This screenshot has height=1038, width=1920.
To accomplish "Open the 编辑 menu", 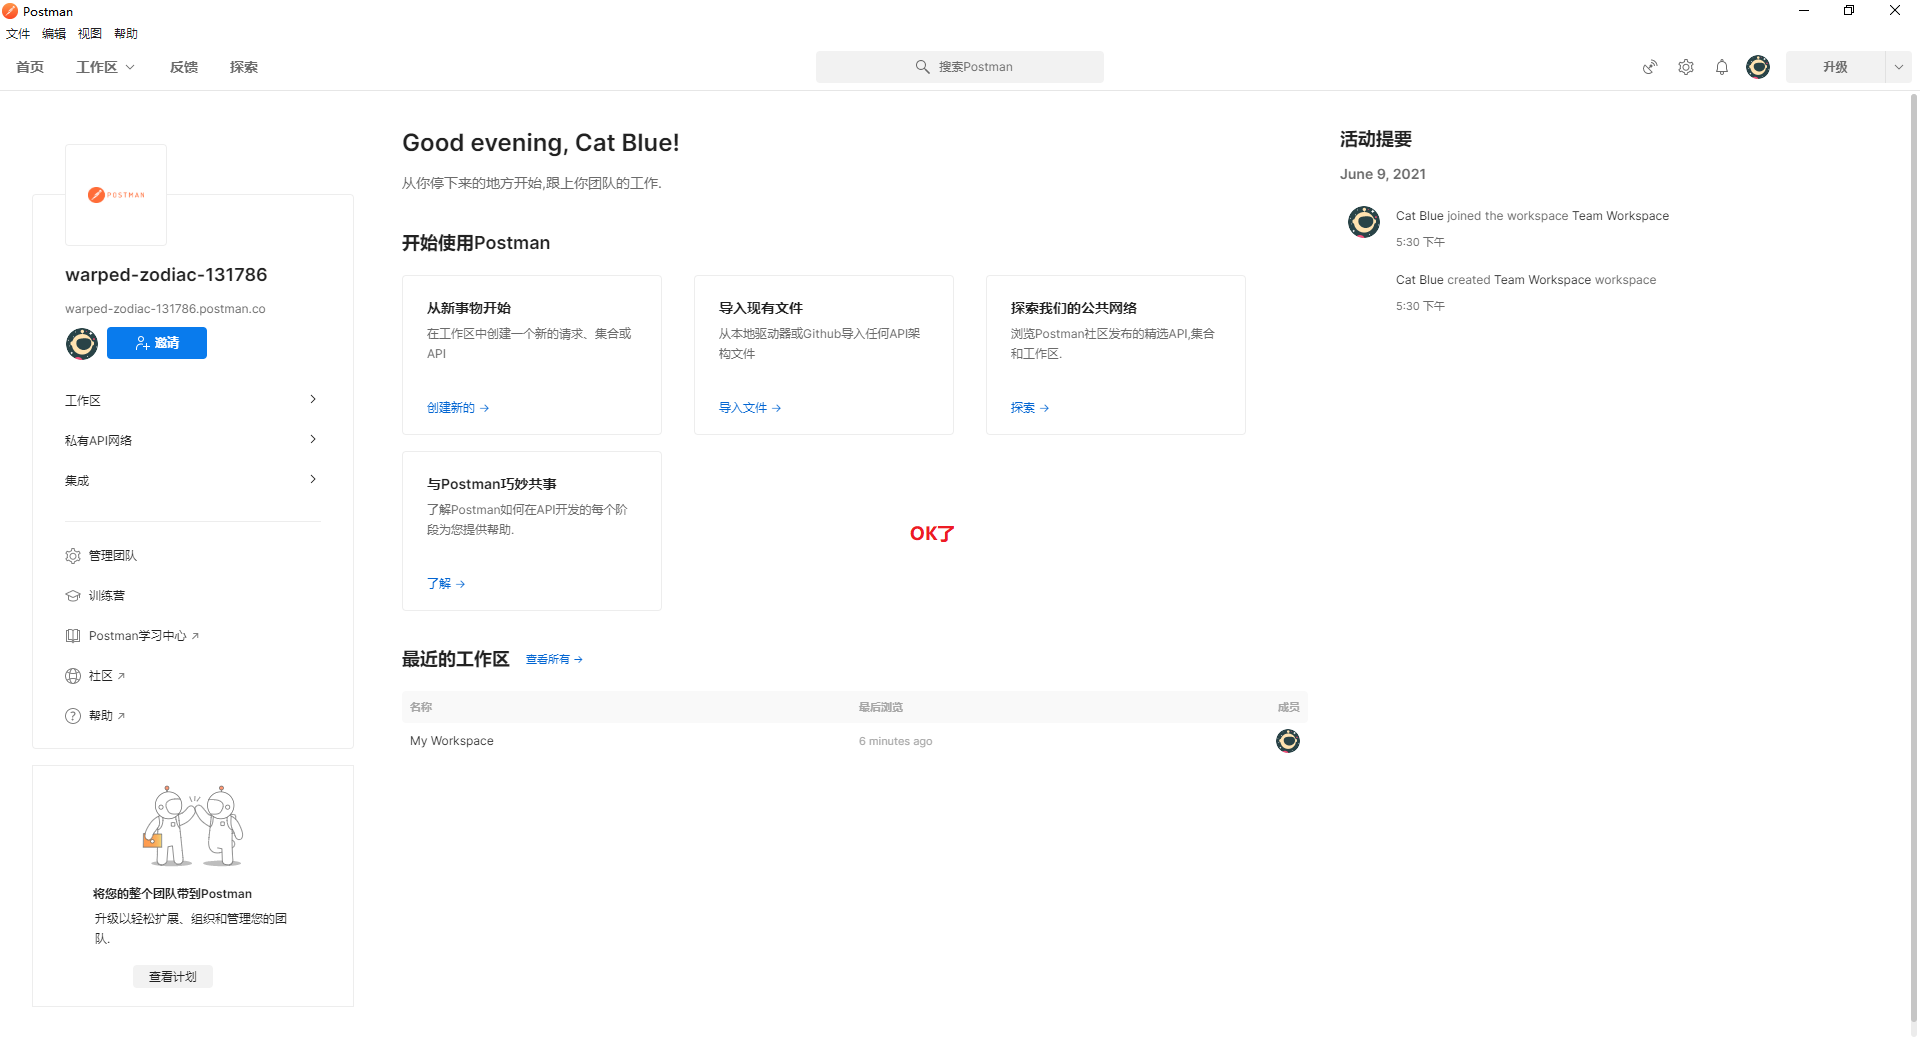I will click(54, 34).
